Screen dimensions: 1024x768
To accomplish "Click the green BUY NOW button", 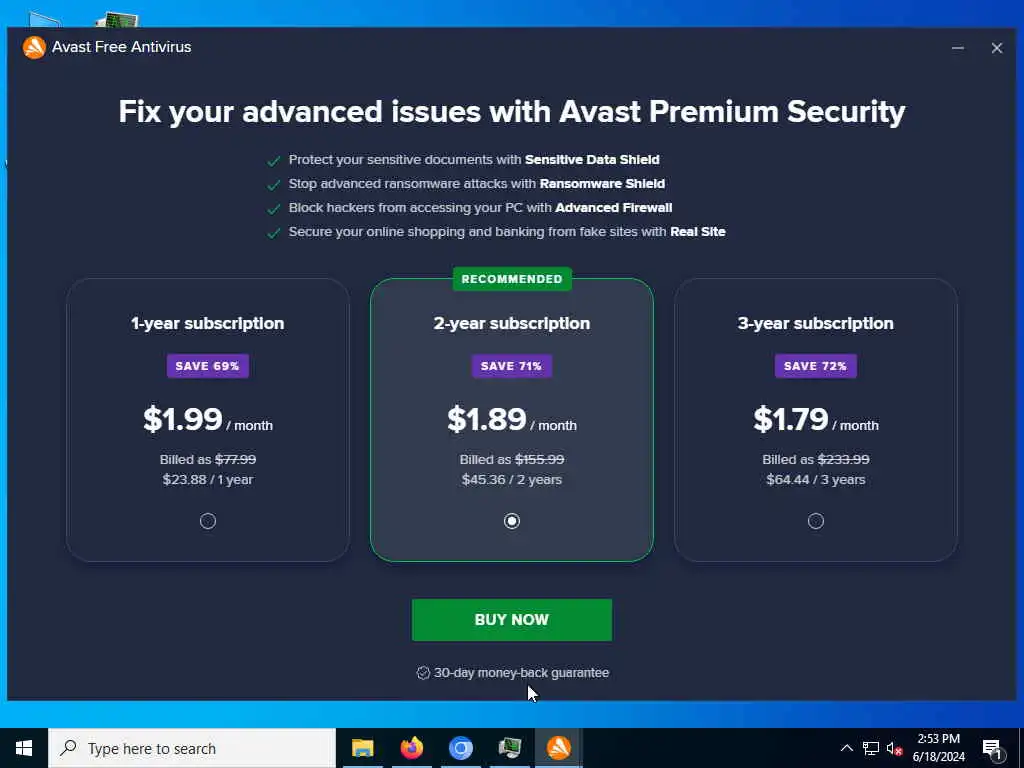I will pyautogui.click(x=512, y=620).
